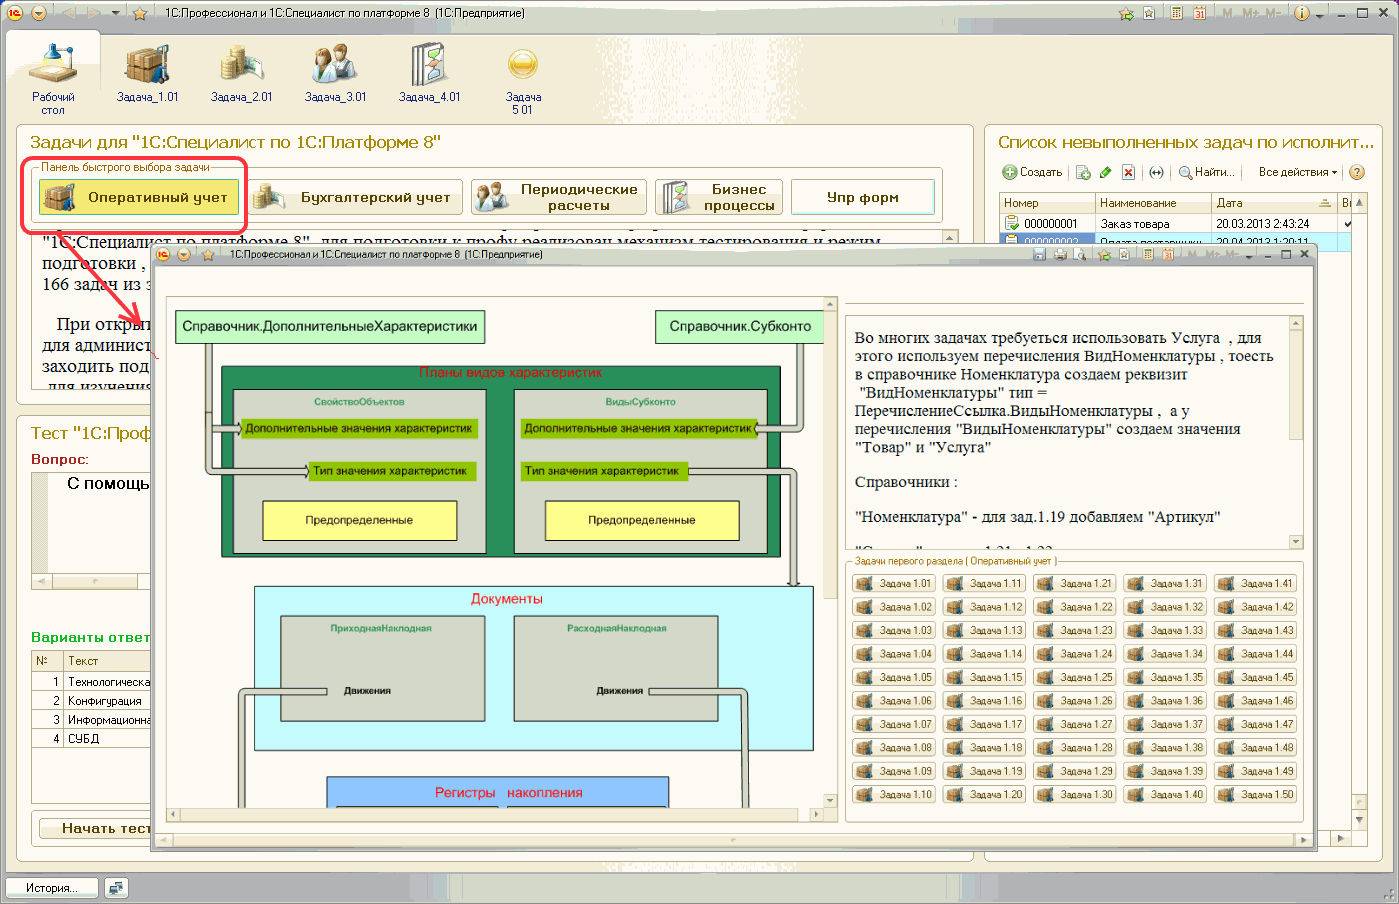Viewport: 1399px width, 904px height.
Task: Click Найти... in the tasks list toolbar
Action: coord(1207,172)
